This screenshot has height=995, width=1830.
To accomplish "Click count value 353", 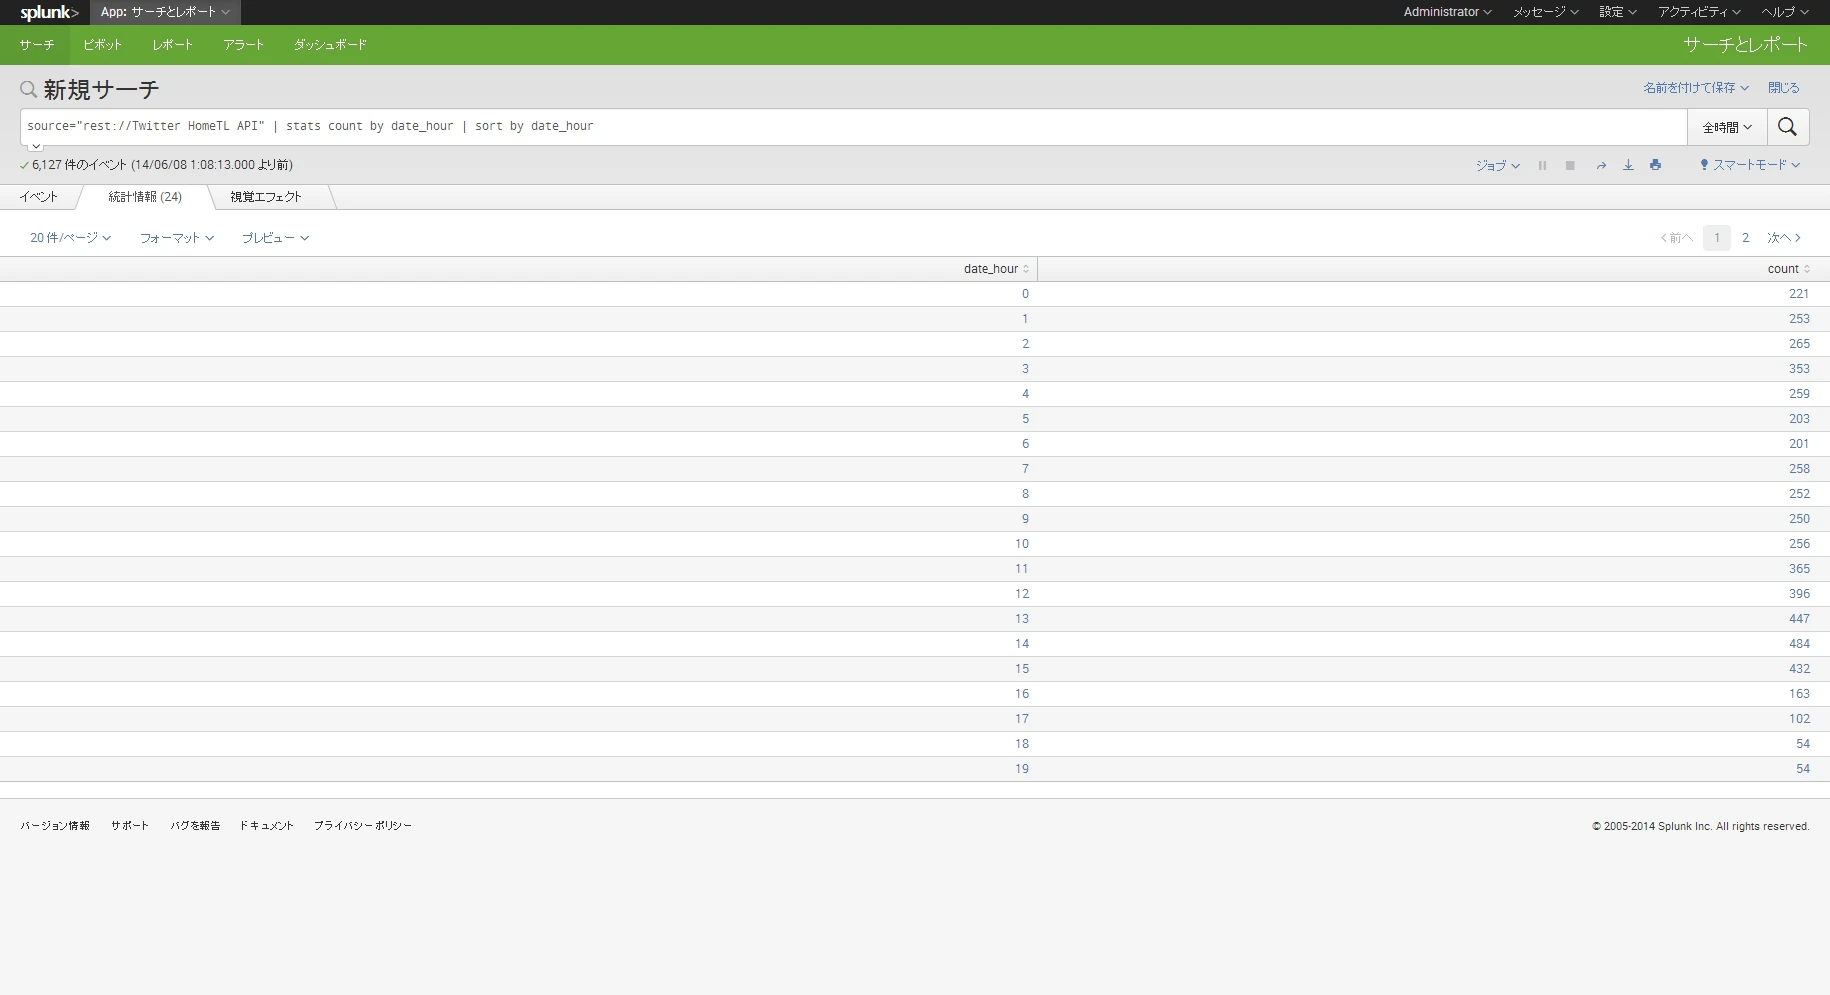I will (1799, 369).
